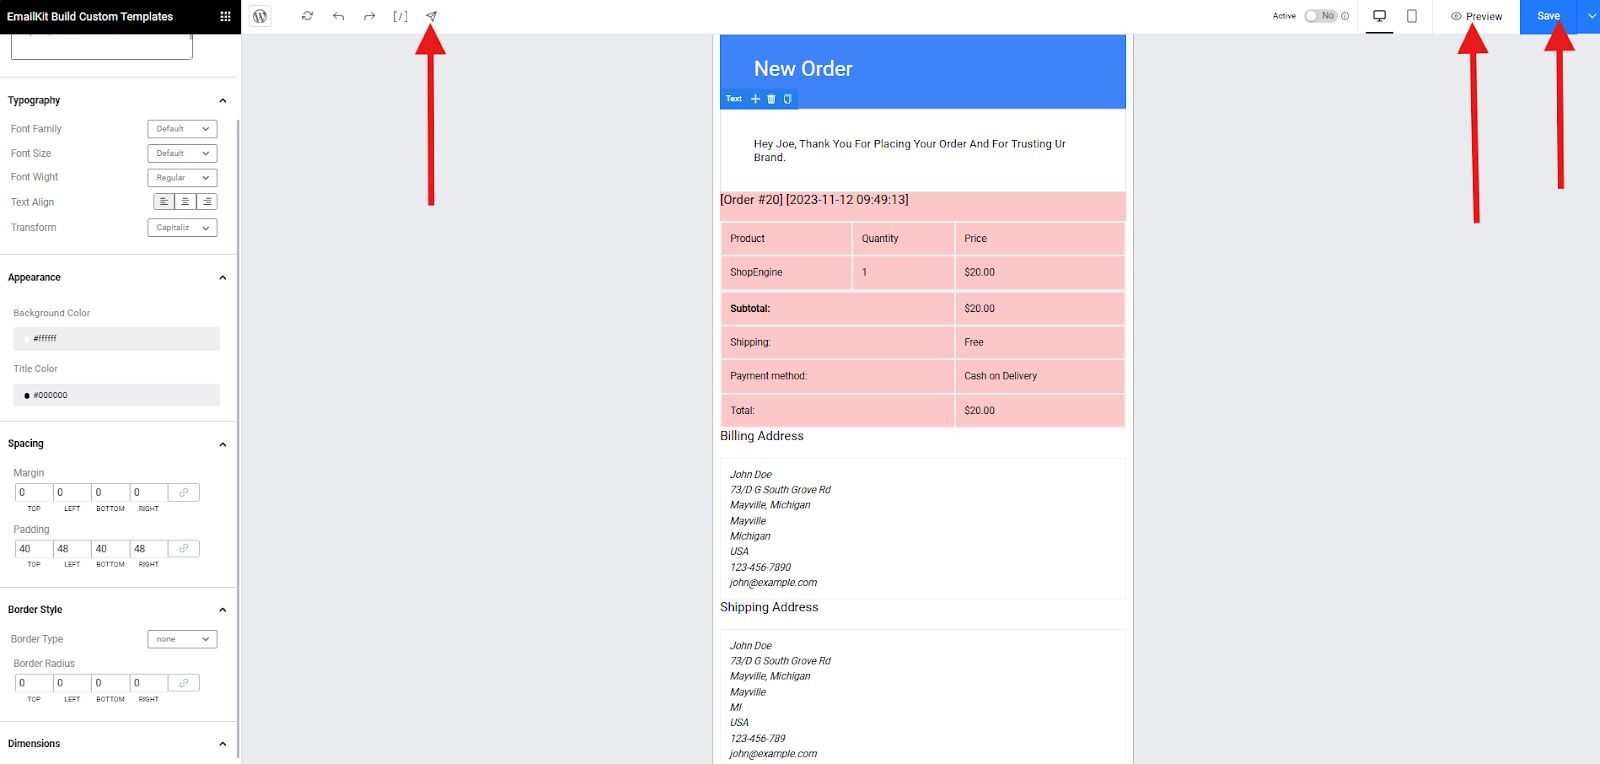This screenshot has width=1600, height=764.
Task: Click the Save button
Action: [x=1548, y=16]
